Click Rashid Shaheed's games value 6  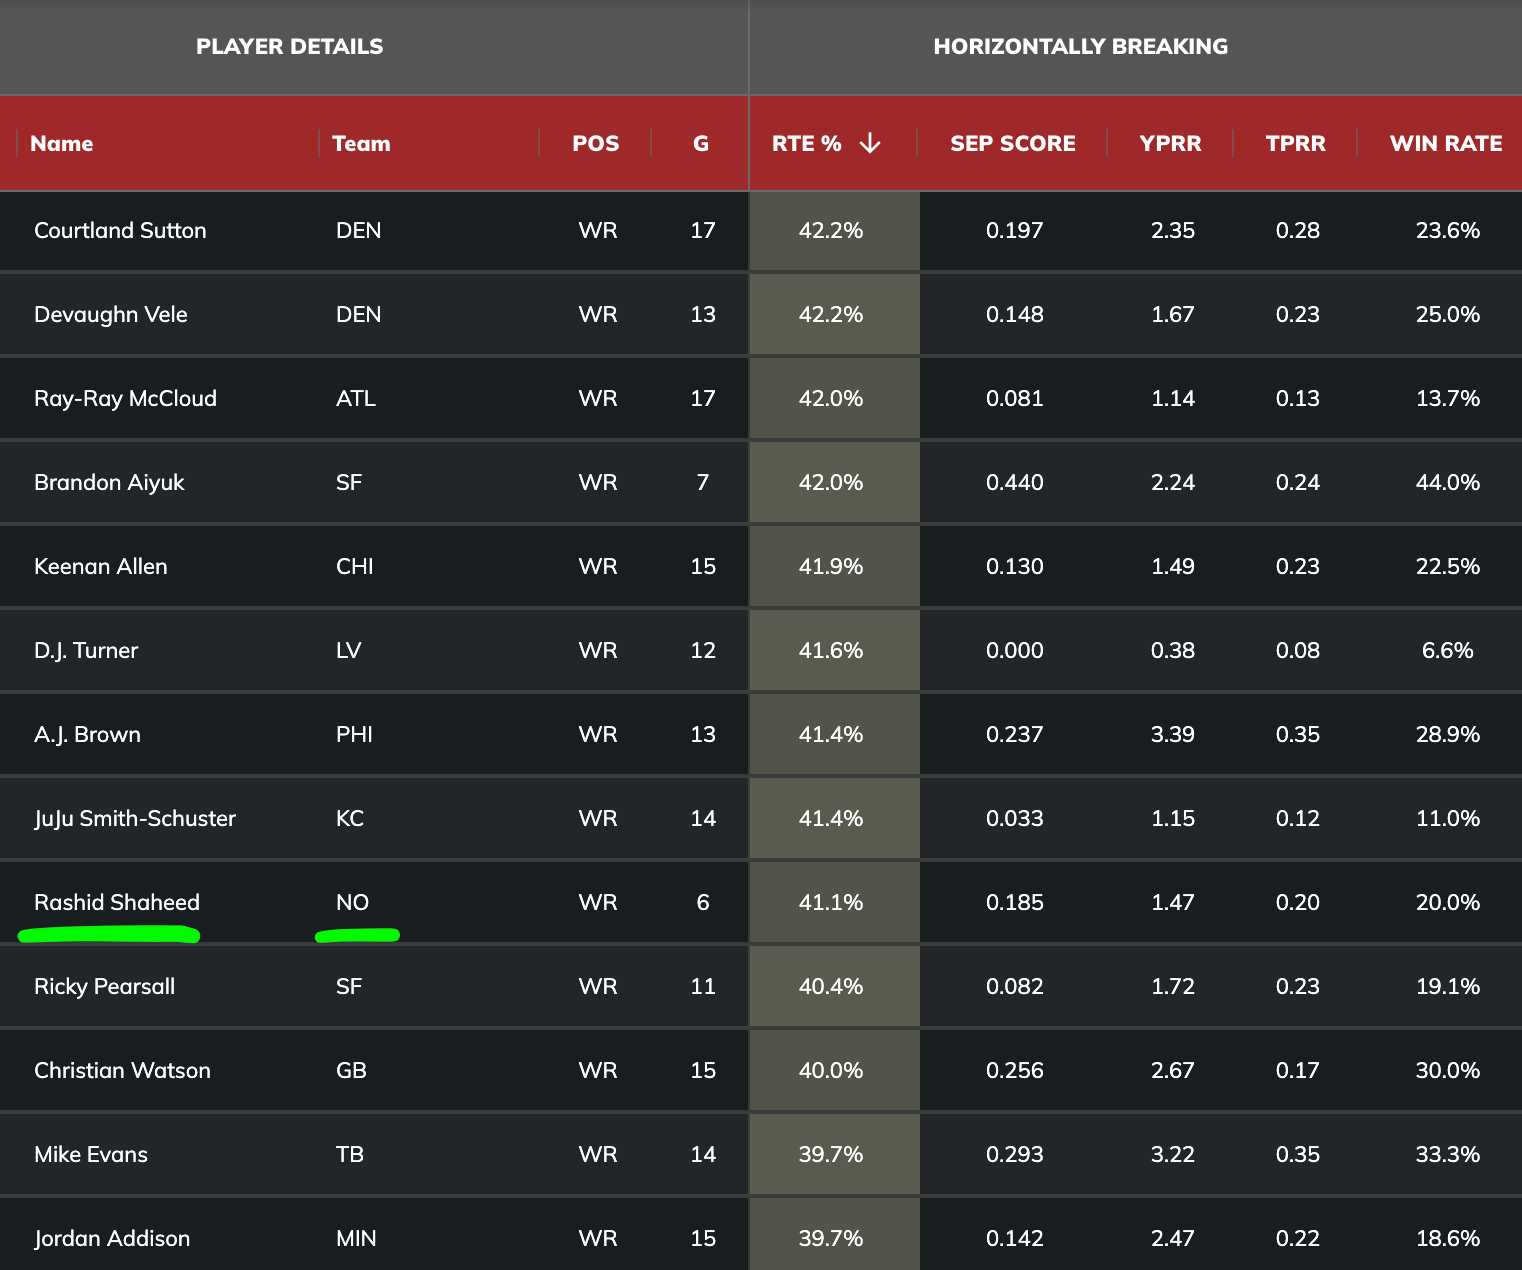(703, 902)
